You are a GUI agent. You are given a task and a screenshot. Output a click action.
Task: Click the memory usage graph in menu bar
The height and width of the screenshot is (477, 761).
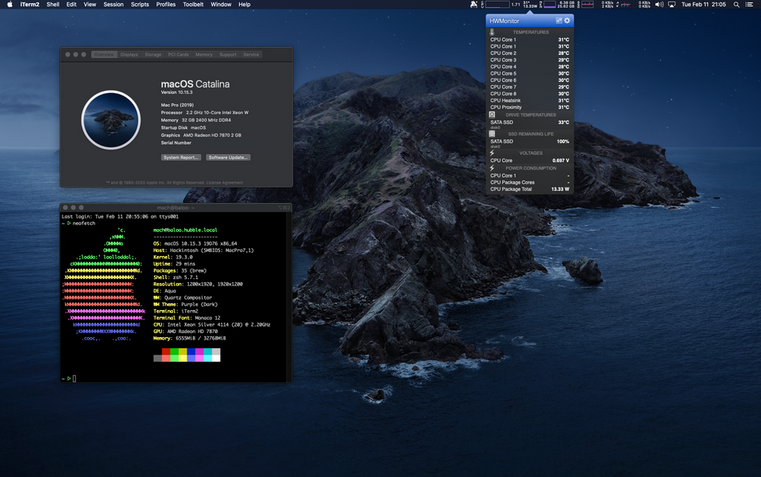click(x=549, y=4)
